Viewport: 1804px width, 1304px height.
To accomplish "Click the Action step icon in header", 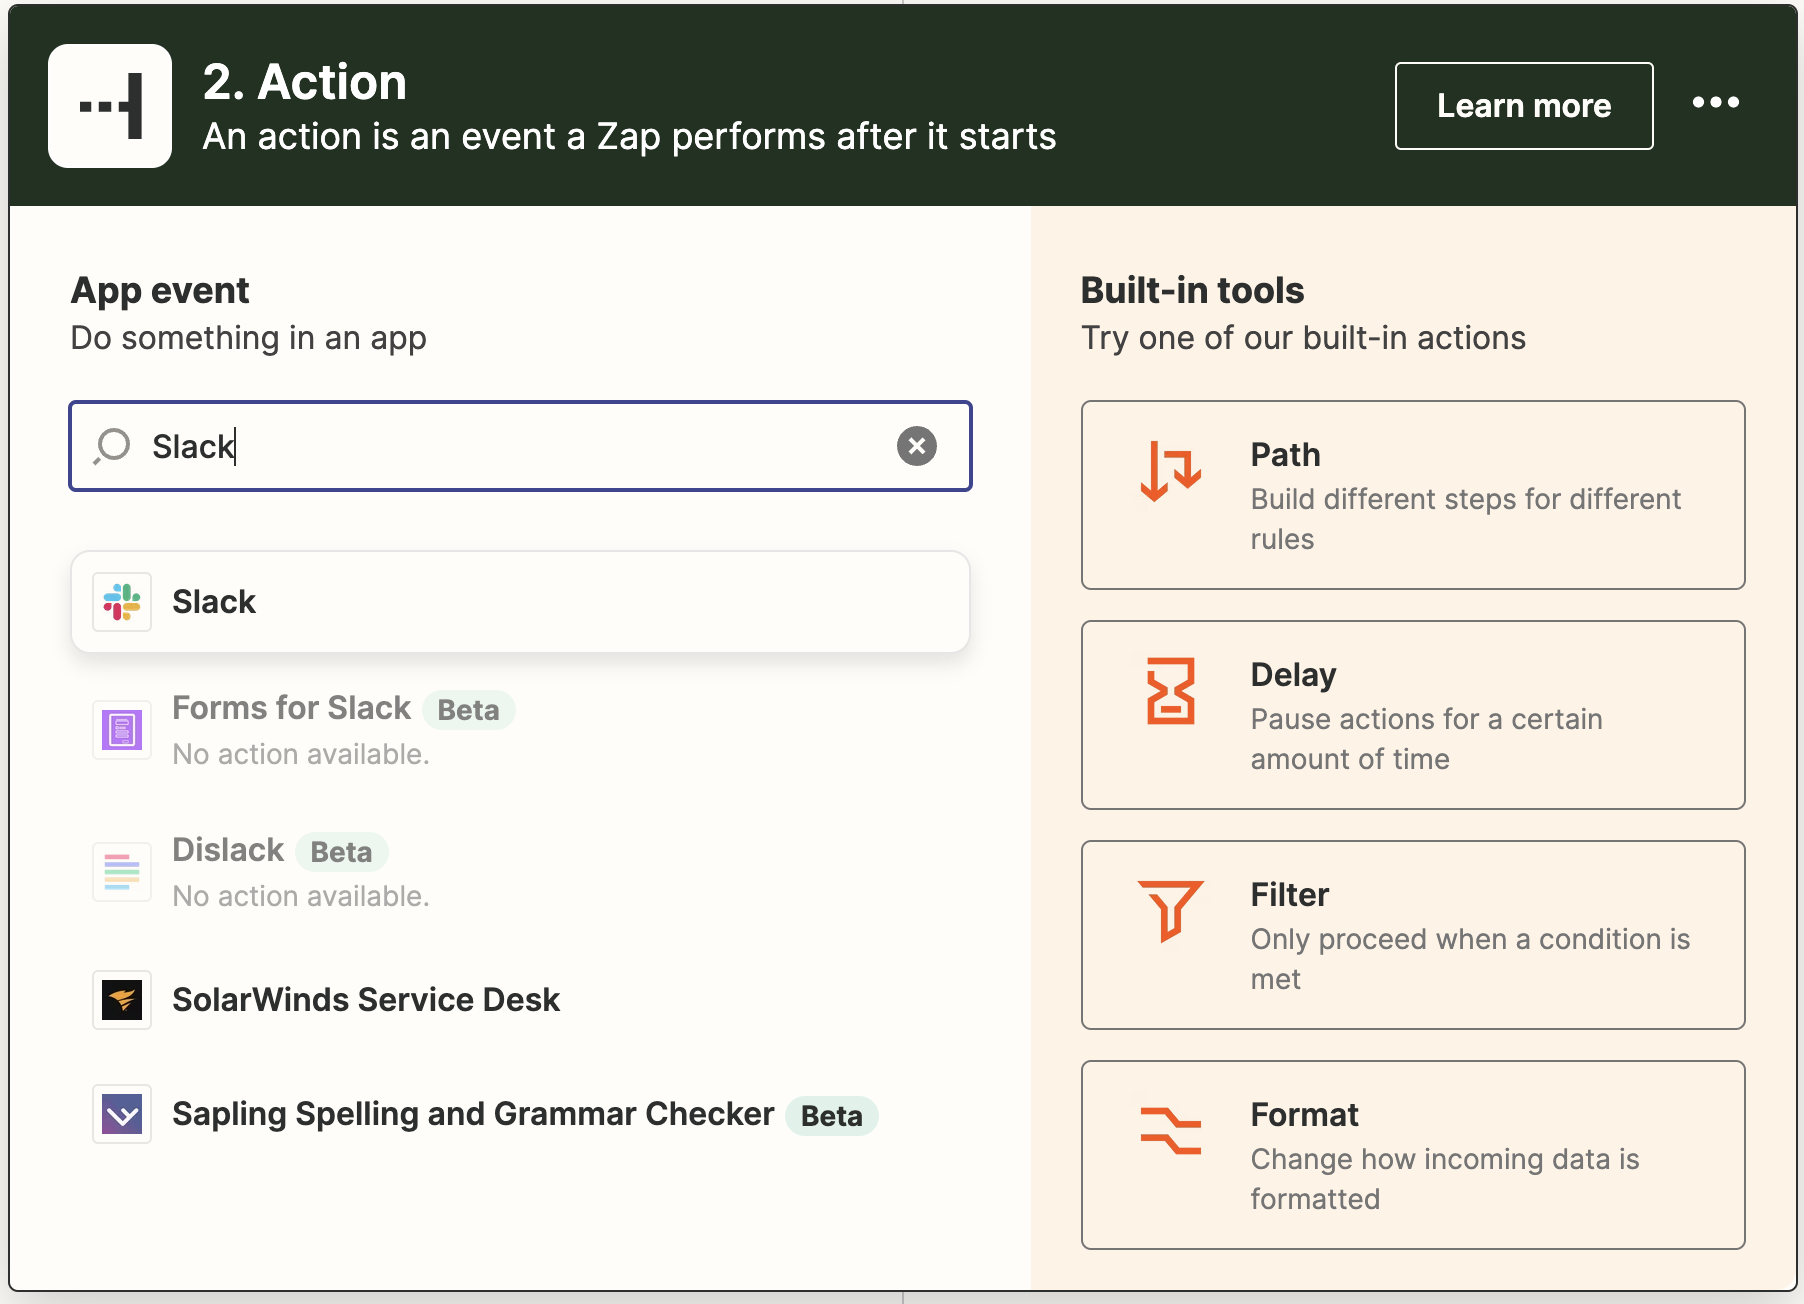I will pos(110,106).
